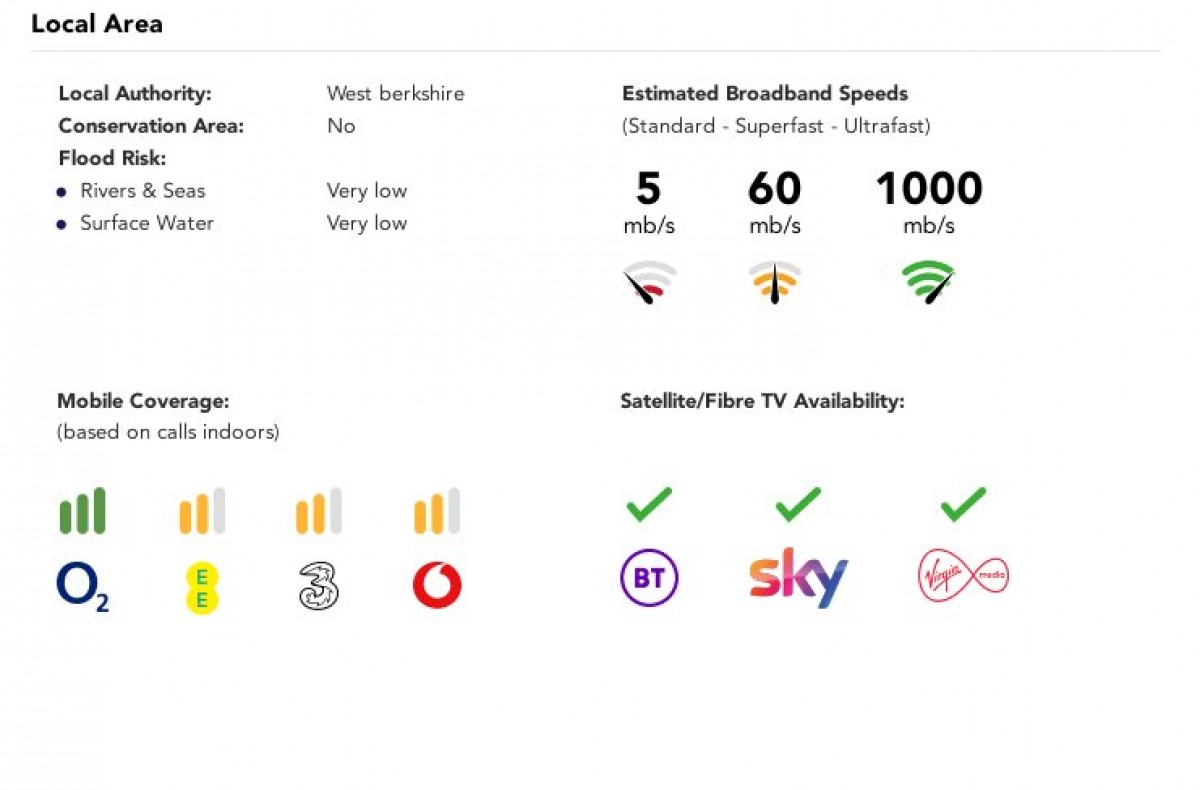Click the Rivers & Seas flood risk item

pyautogui.click(x=142, y=191)
